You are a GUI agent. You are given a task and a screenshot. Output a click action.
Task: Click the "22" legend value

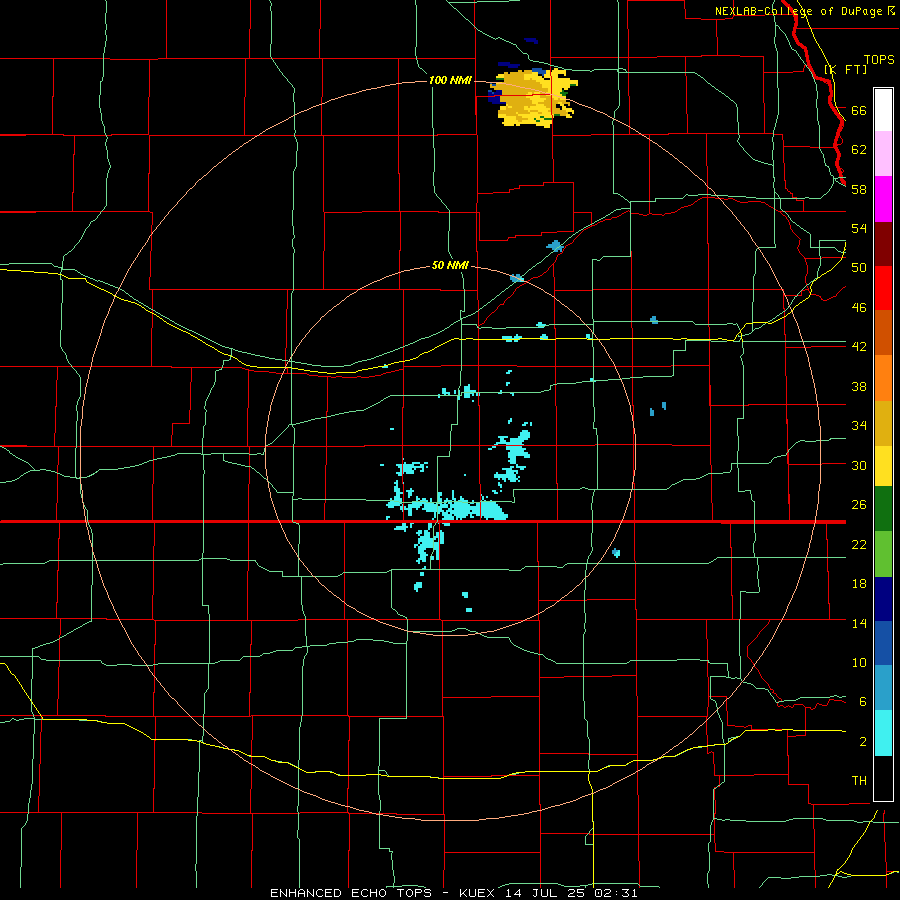(859, 544)
